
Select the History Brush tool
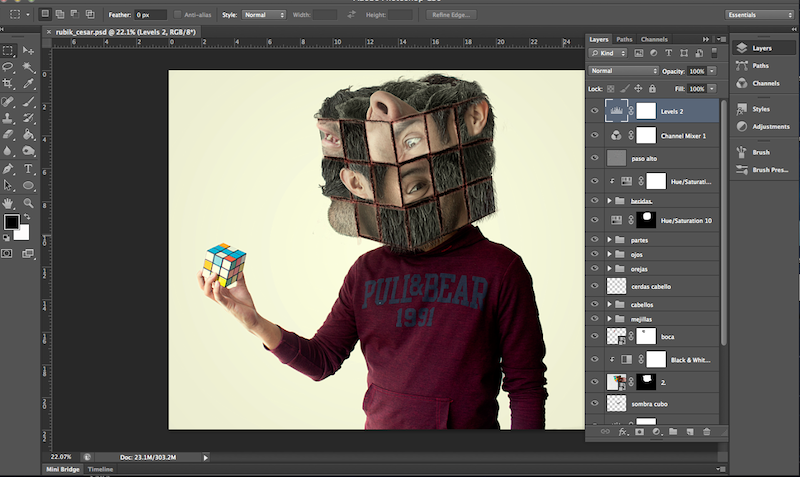click(29, 118)
